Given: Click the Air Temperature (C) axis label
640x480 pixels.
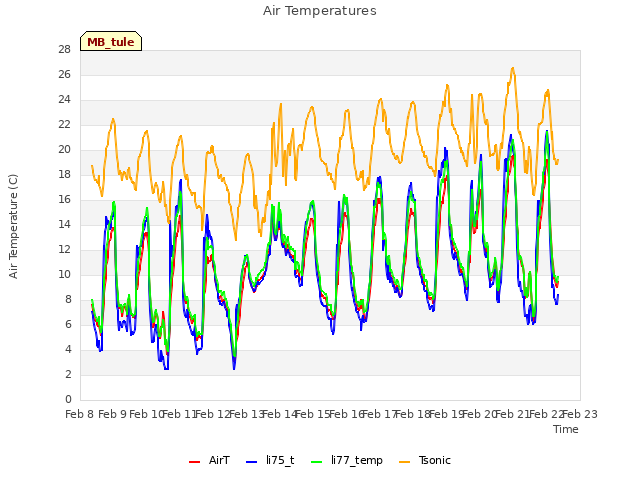Looking at the screenshot, I should point(13,226).
